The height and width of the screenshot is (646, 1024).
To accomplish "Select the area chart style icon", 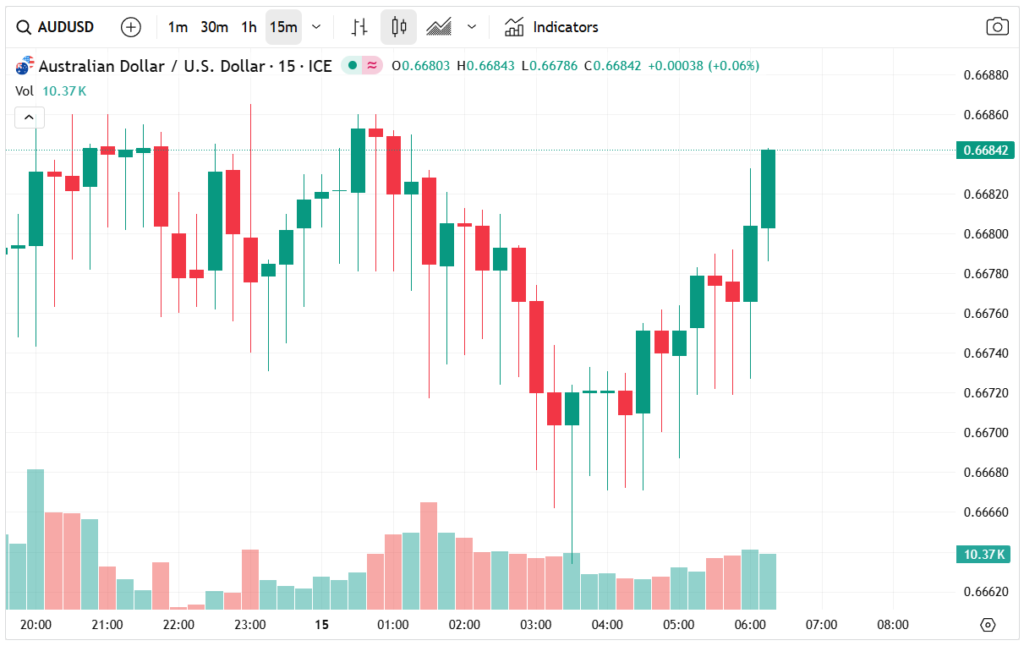I will tap(439, 27).
